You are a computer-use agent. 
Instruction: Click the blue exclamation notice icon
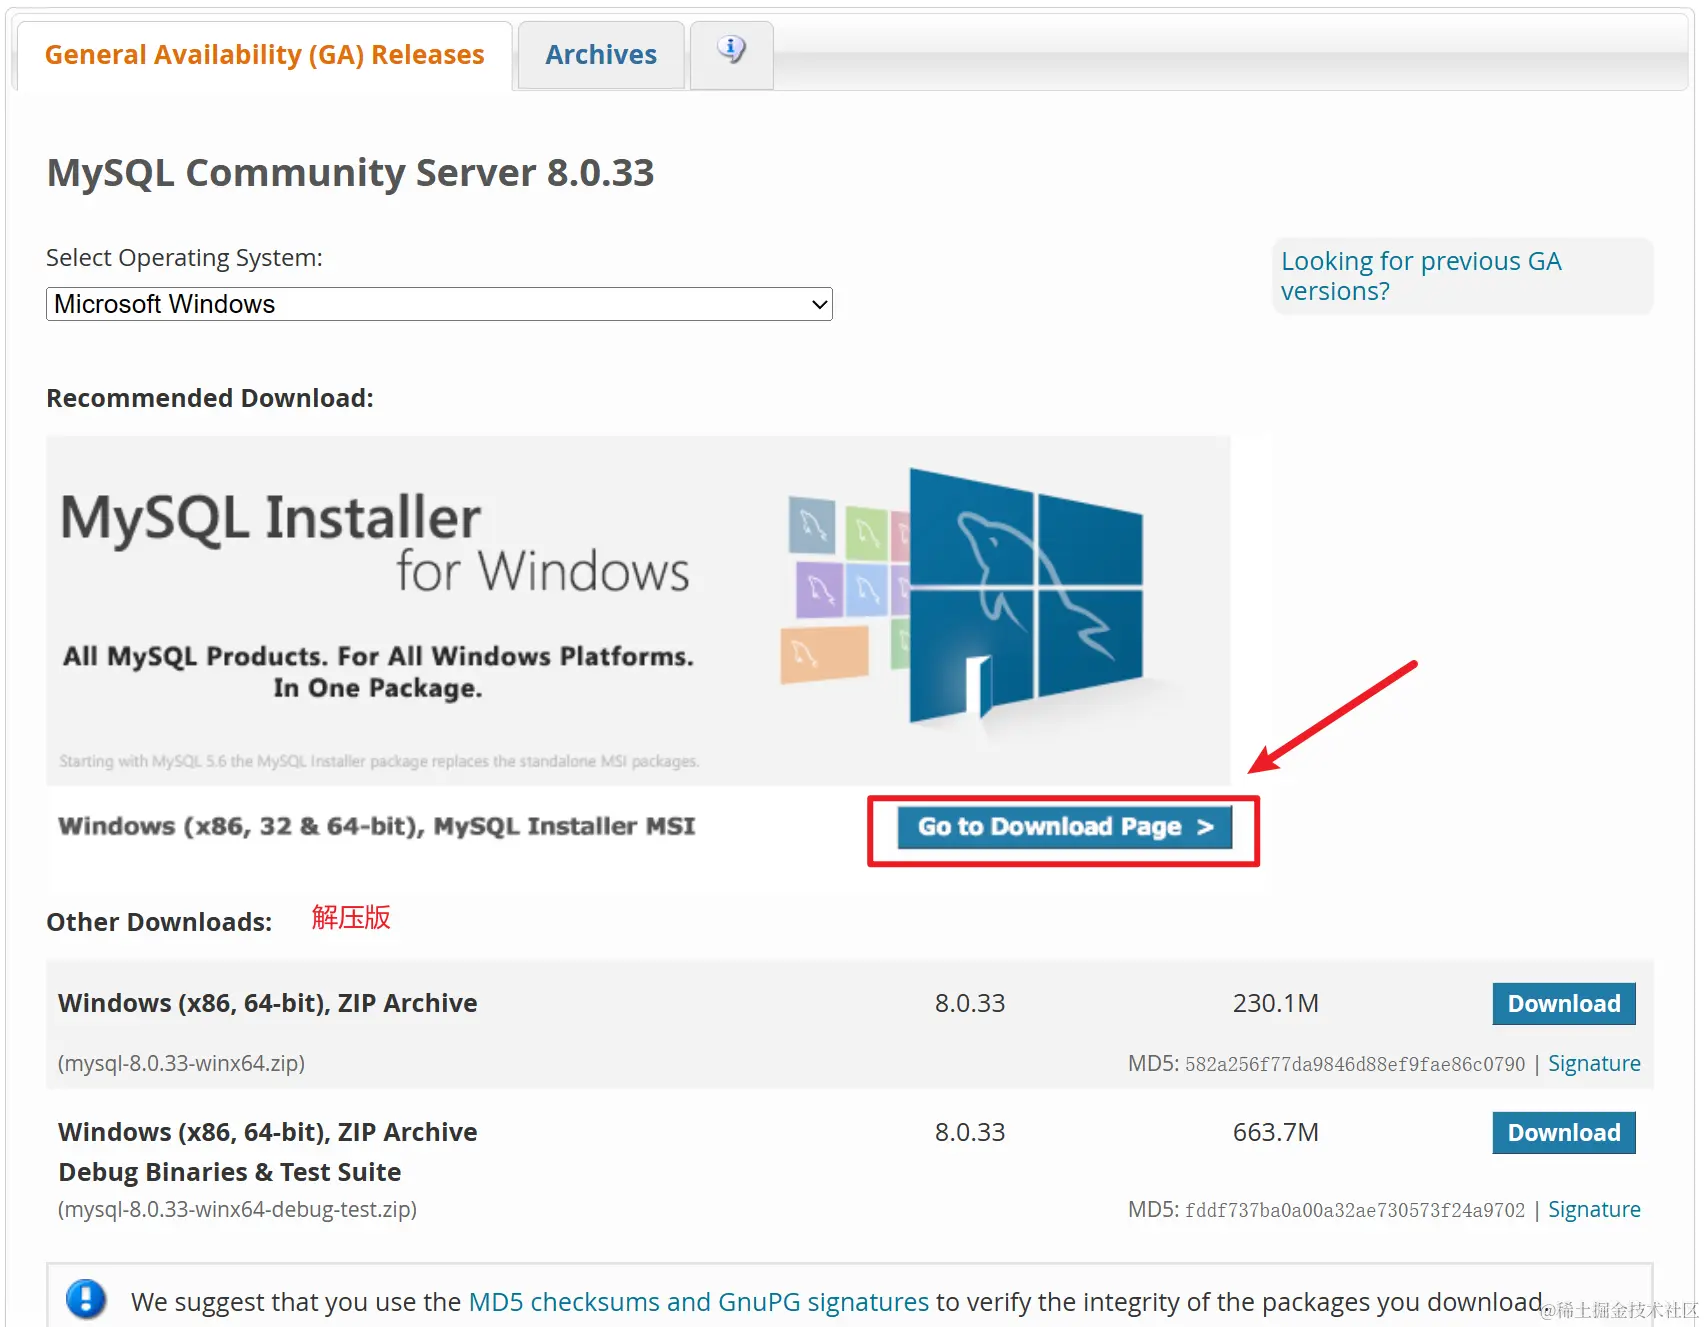86,1299
